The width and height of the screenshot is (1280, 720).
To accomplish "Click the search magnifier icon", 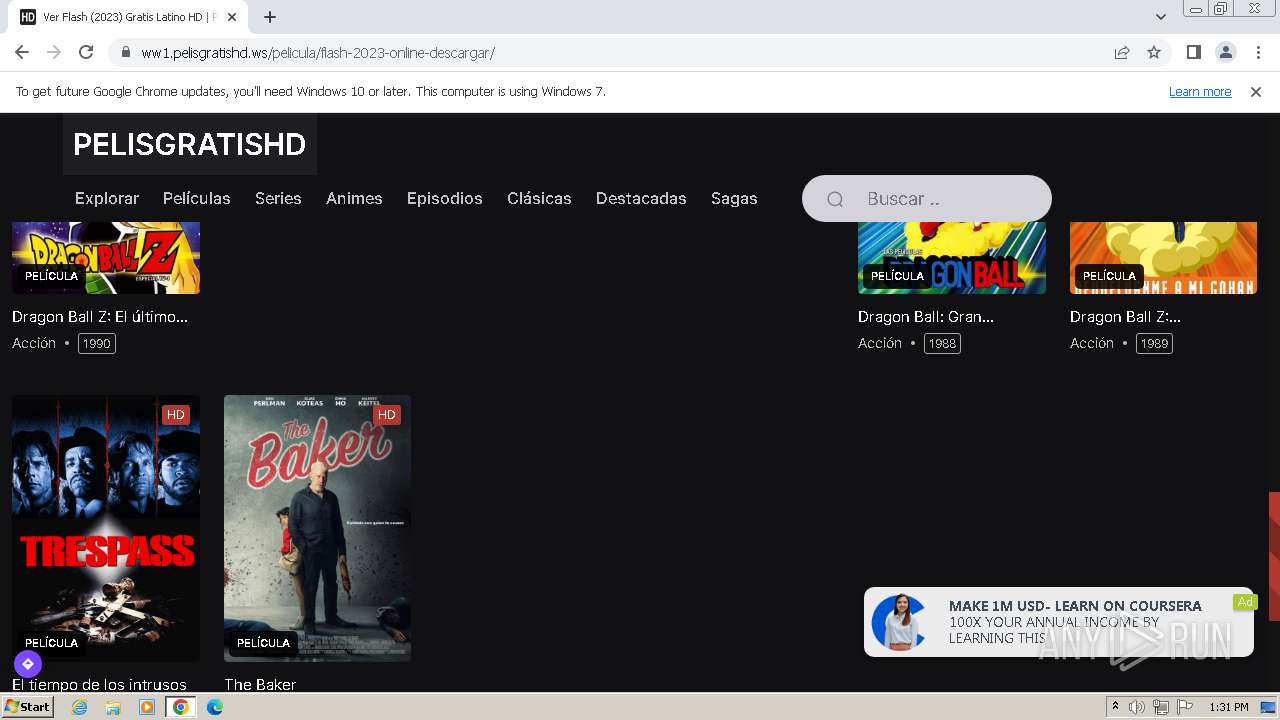I will [835, 199].
